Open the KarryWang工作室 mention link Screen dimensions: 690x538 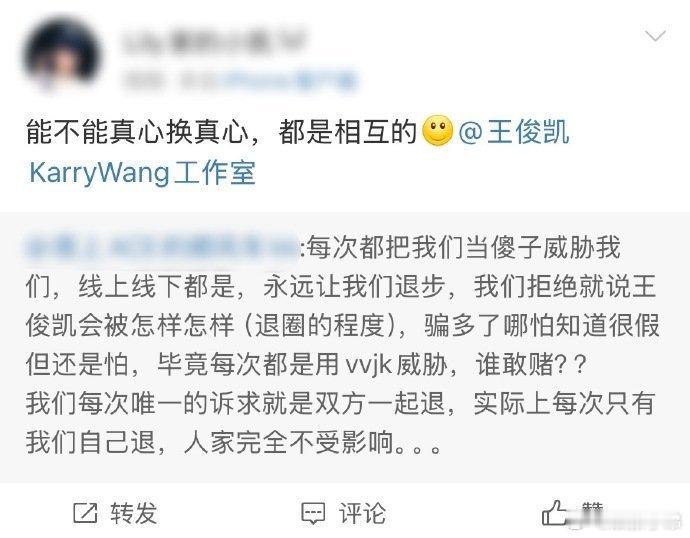(x=142, y=172)
